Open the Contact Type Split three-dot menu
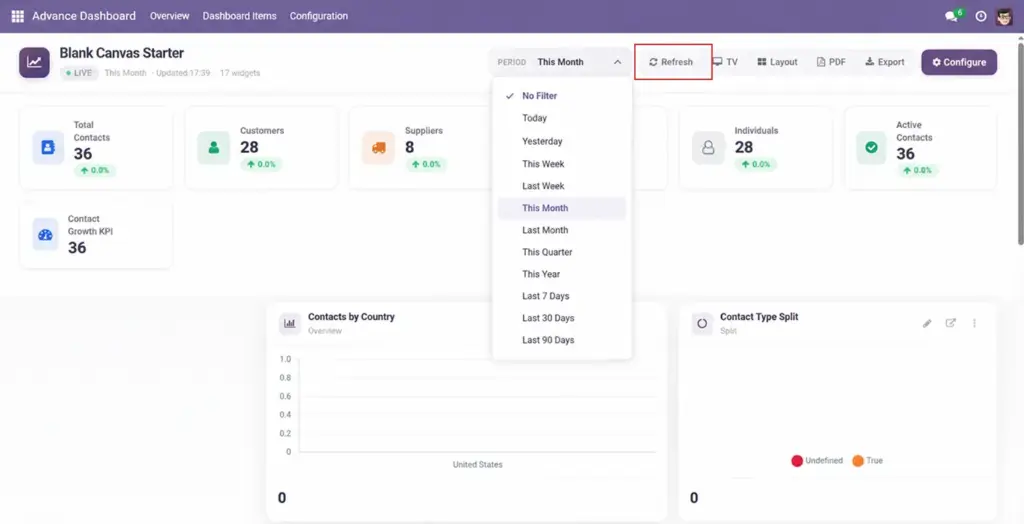 click(x=974, y=323)
